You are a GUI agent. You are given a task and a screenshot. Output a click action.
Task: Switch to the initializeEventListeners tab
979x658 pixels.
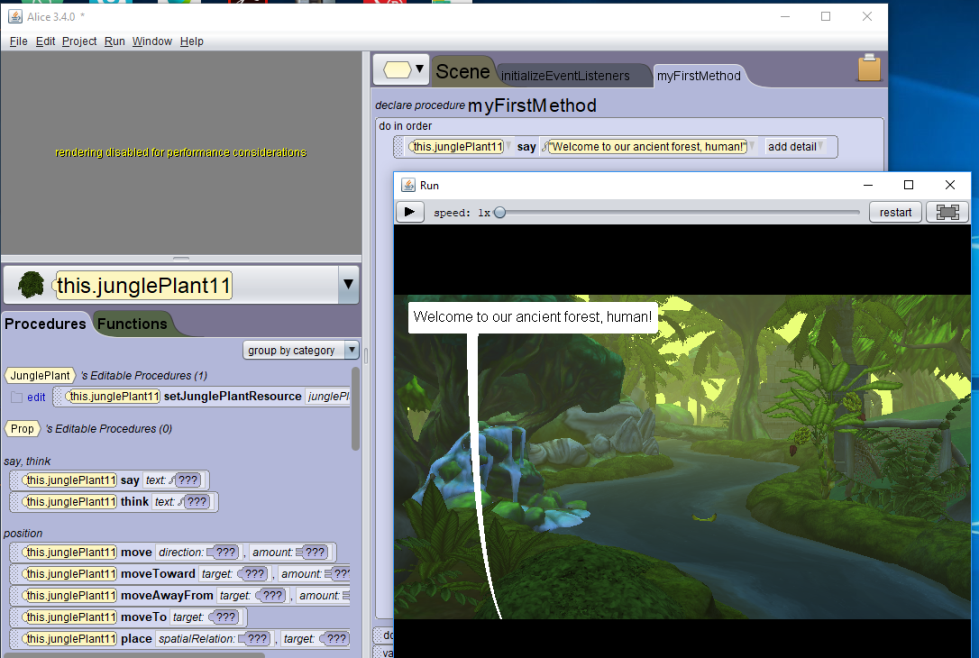click(x=565, y=76)
